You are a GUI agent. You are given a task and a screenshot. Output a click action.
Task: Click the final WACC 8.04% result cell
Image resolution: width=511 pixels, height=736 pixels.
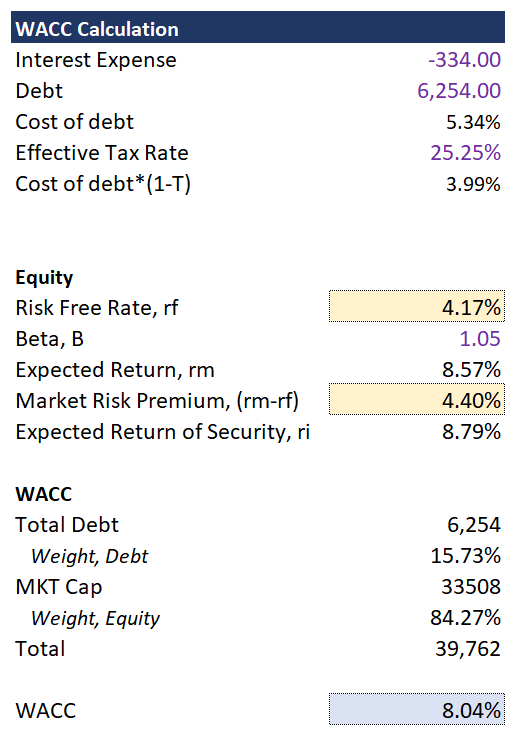417,709
